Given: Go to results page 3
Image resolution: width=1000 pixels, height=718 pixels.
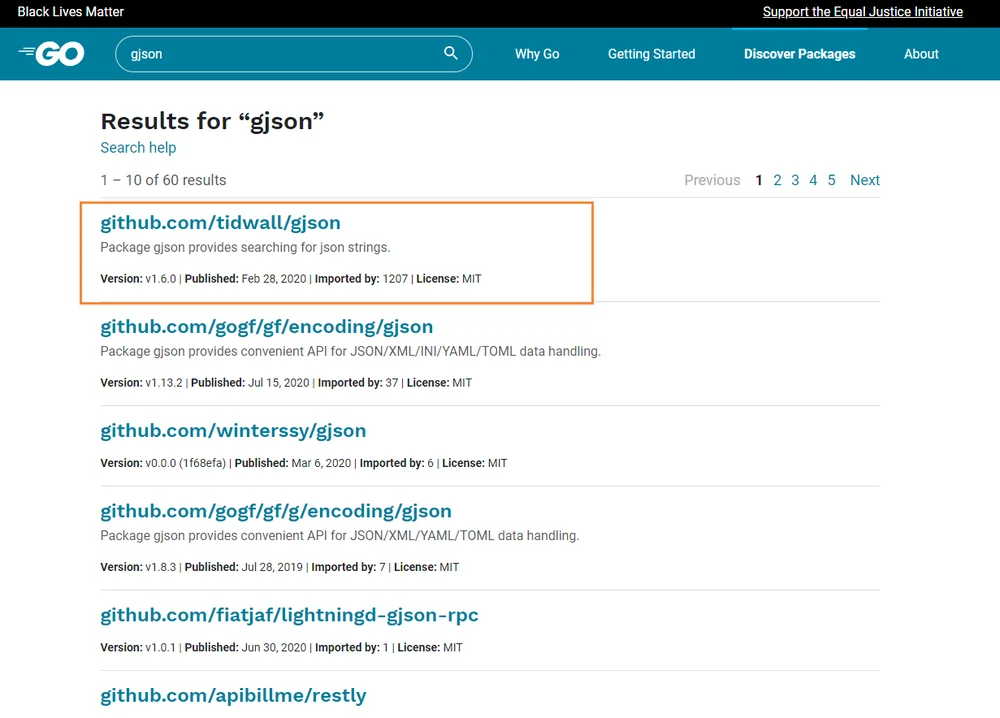Looking at the screenshot, I should (x=795, y=180).
